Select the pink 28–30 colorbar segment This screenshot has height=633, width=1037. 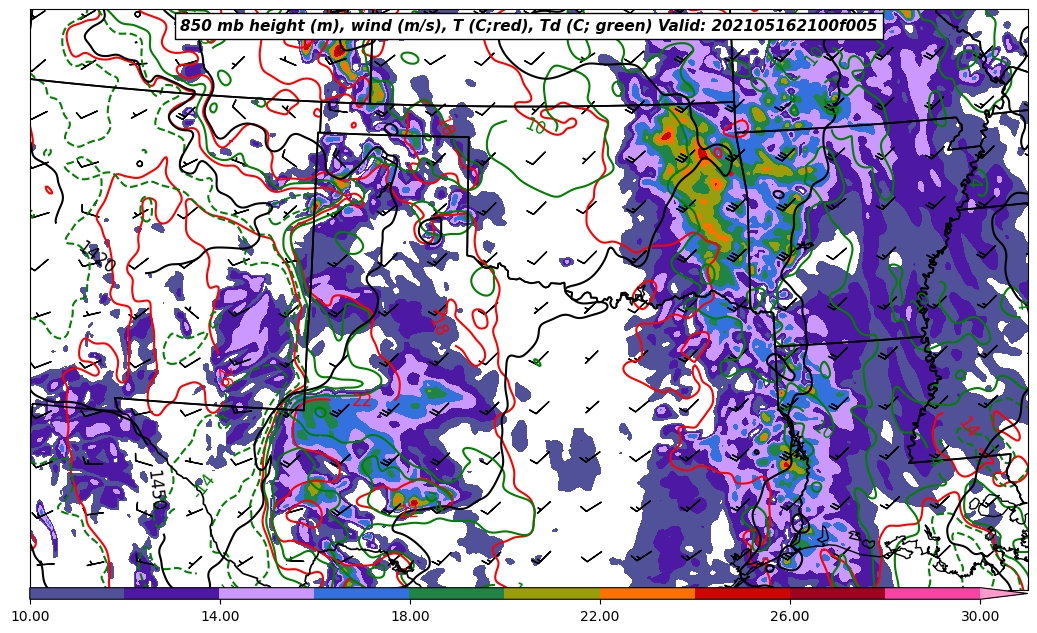(933, 593)
